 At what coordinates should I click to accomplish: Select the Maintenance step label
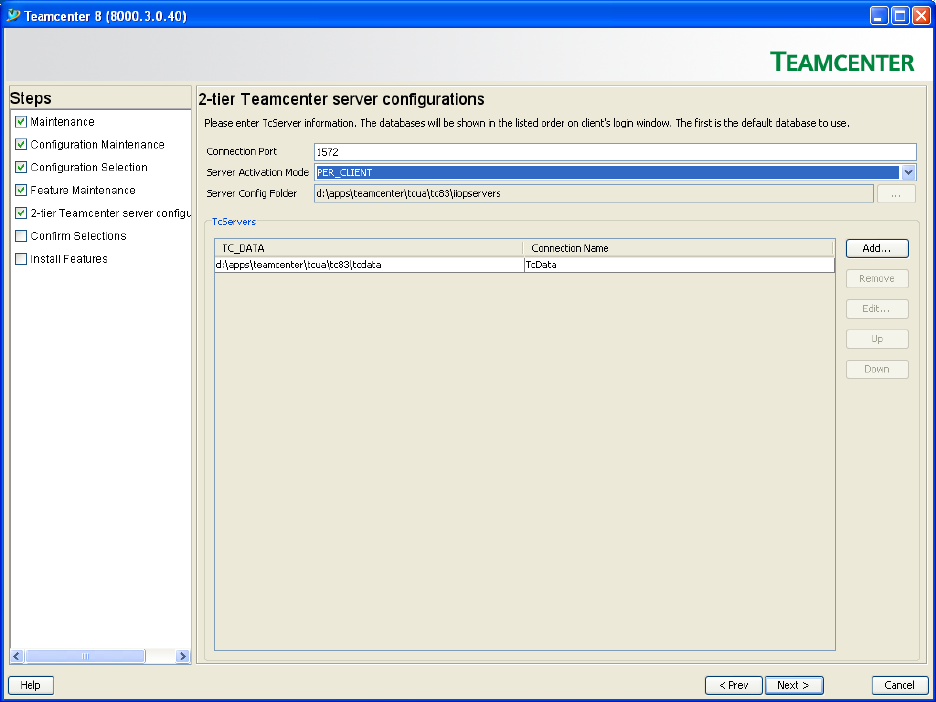pyautogui.click(x=63, y=122)
